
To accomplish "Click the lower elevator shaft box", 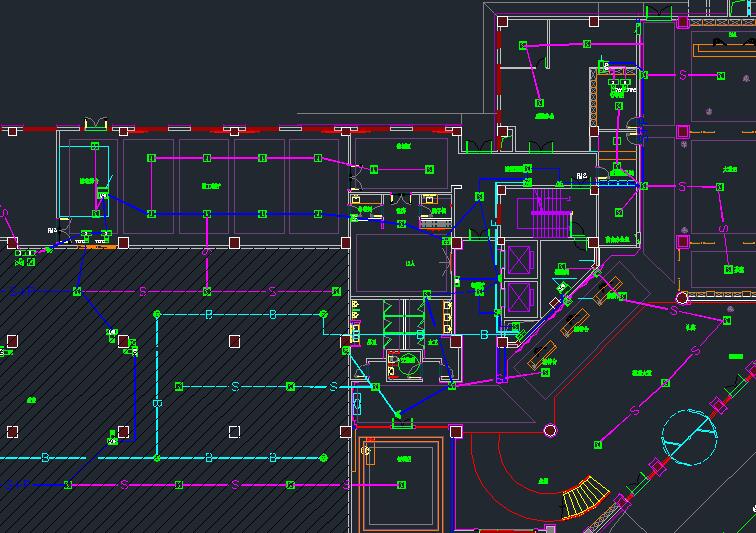I will point(522,297).
